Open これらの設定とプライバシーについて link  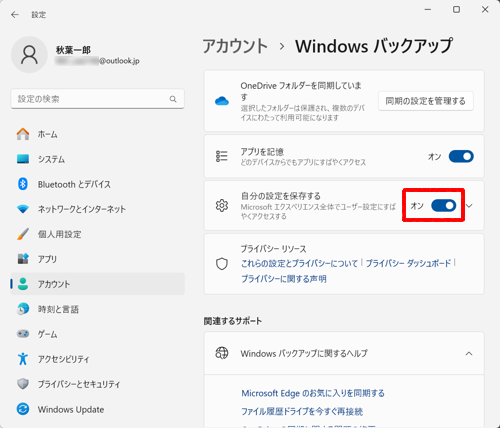(x=299, y=263)
